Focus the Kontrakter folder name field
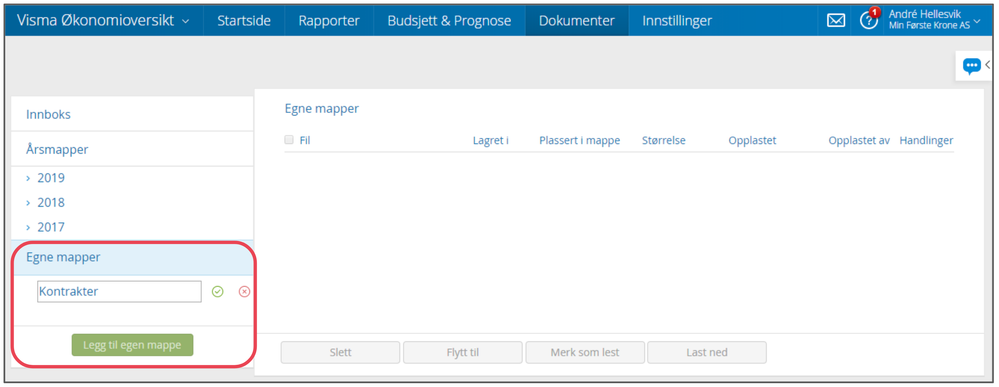Viewport: 999px width, 387px height. click(120, 291)
